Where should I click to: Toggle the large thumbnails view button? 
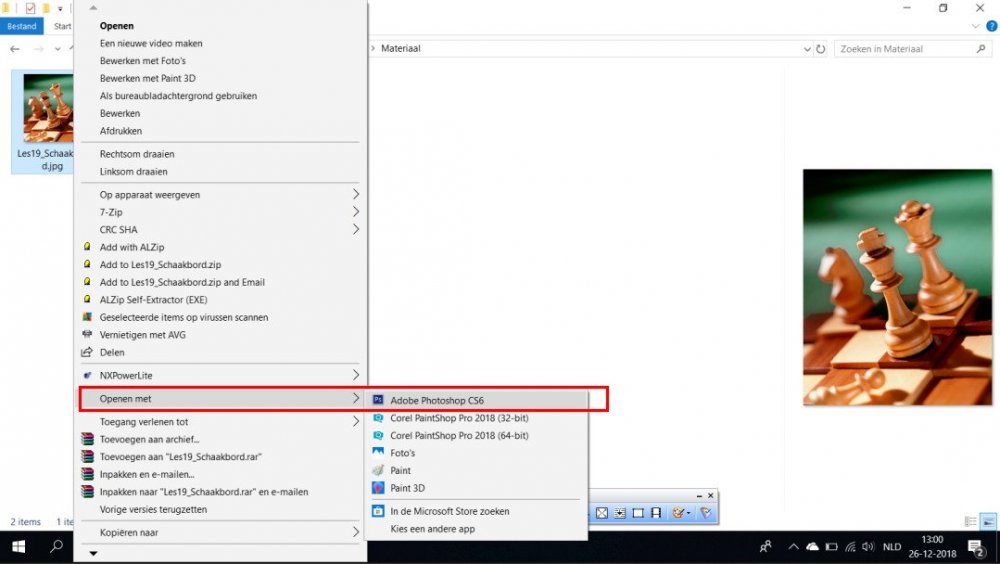[x=988, y=521]
